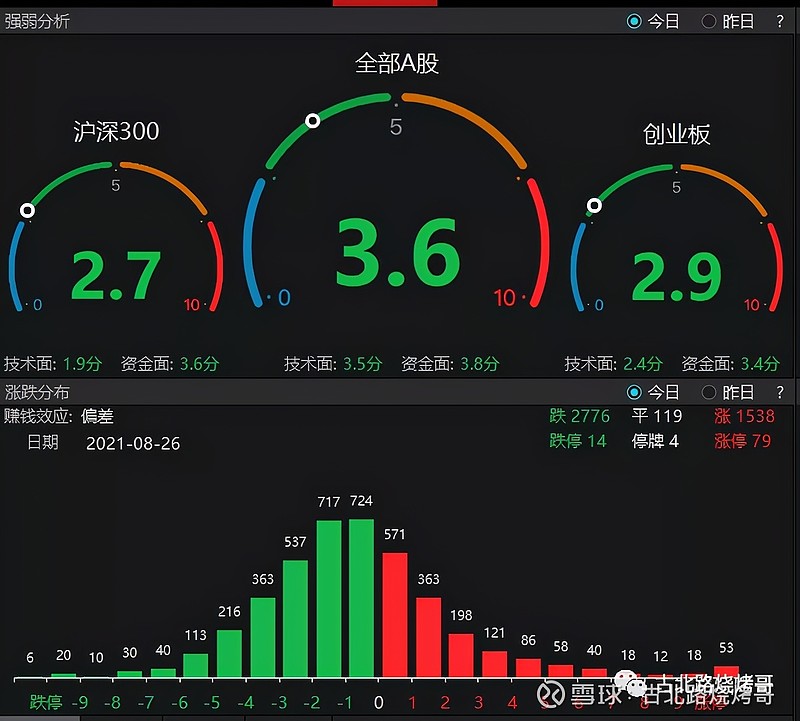800x721 pixels.
Task: Click the -5 axis label
Action: (212, 703)
